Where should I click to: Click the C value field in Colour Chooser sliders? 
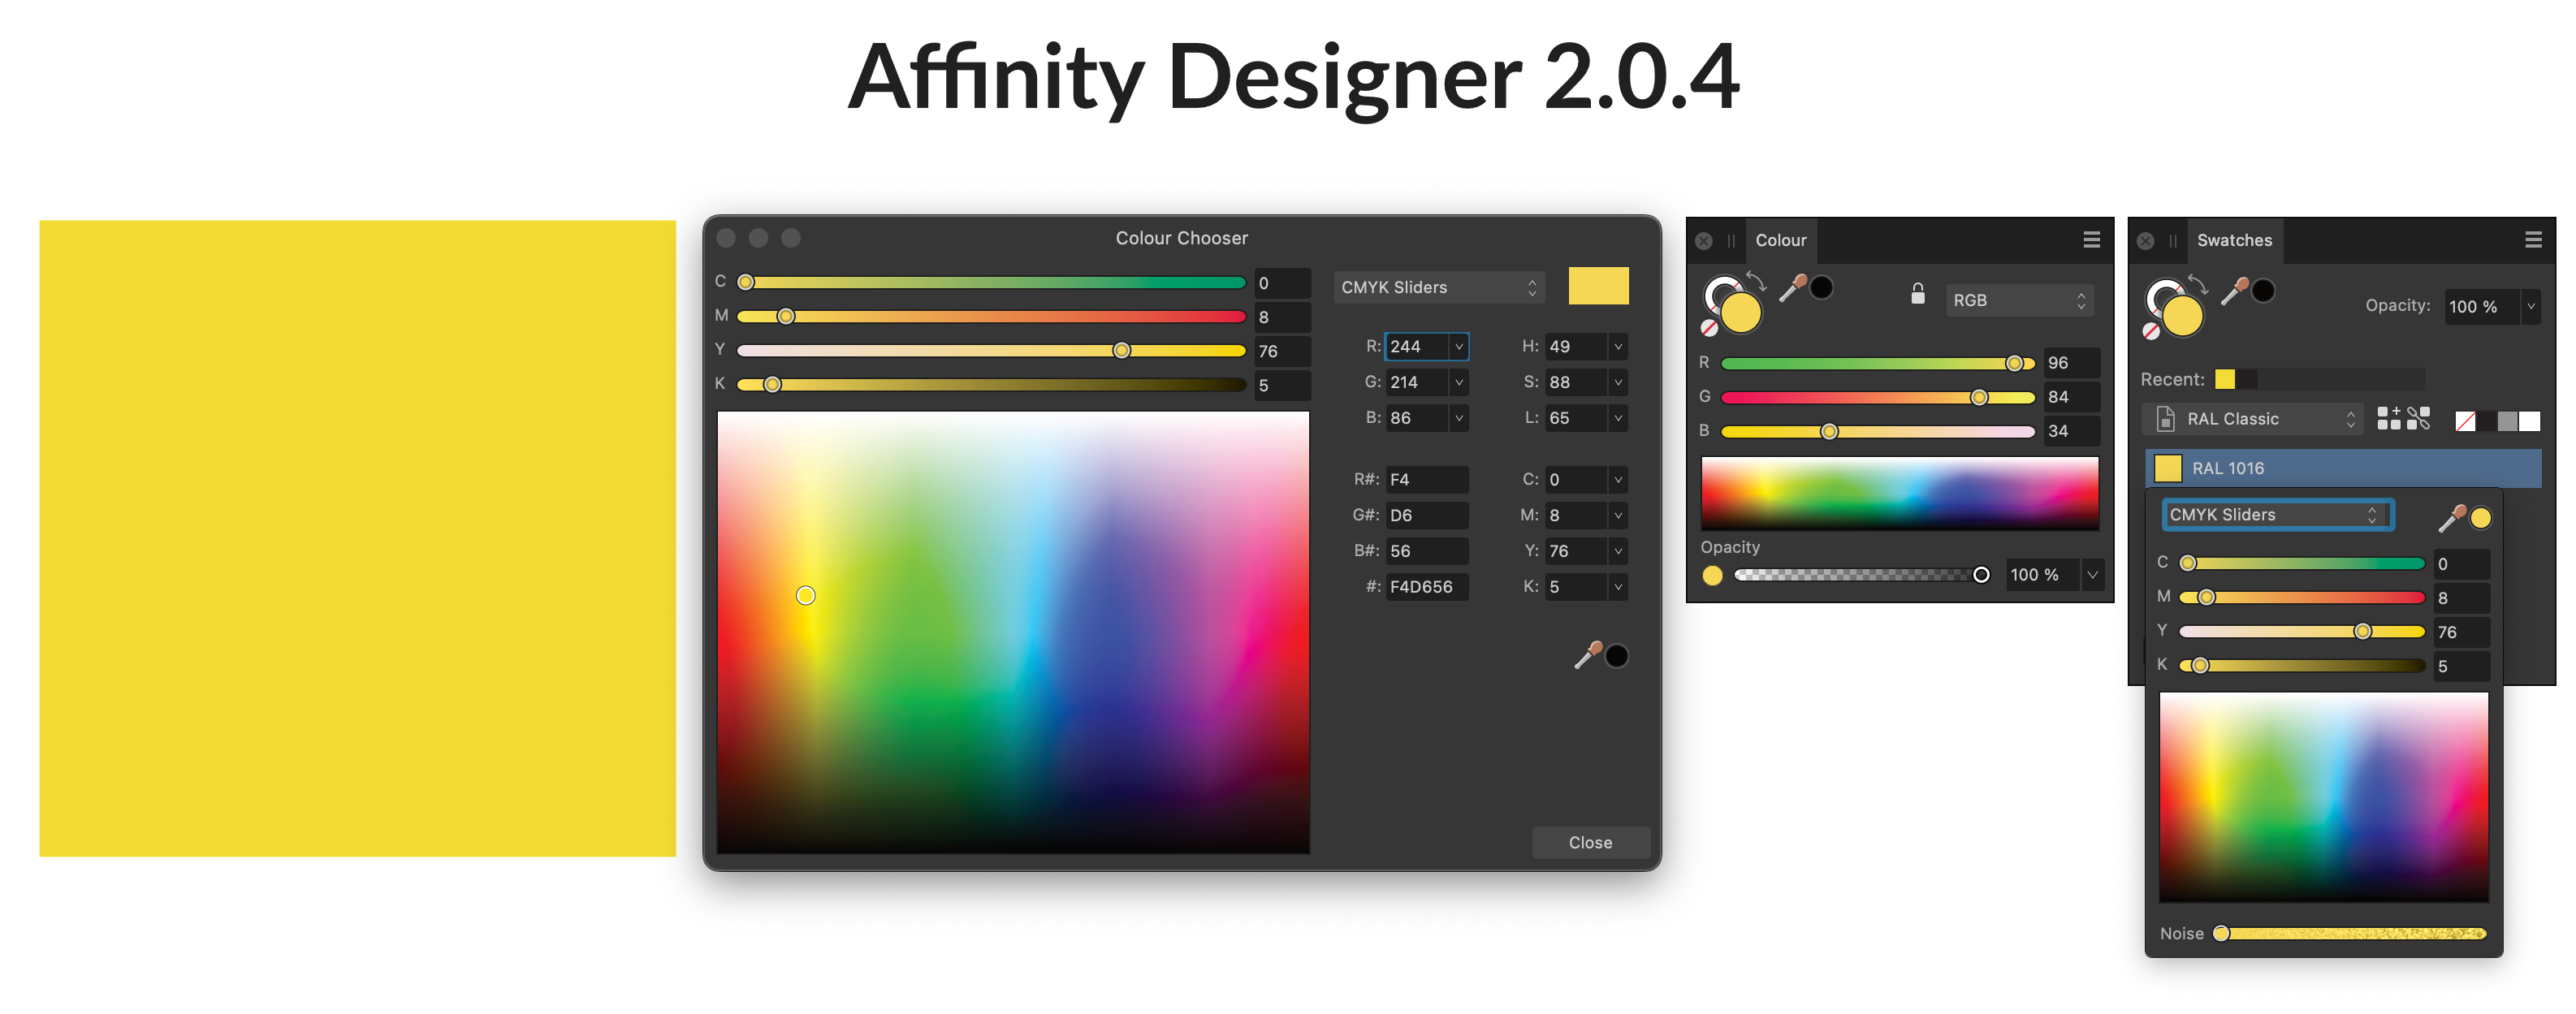point(1282,283)
